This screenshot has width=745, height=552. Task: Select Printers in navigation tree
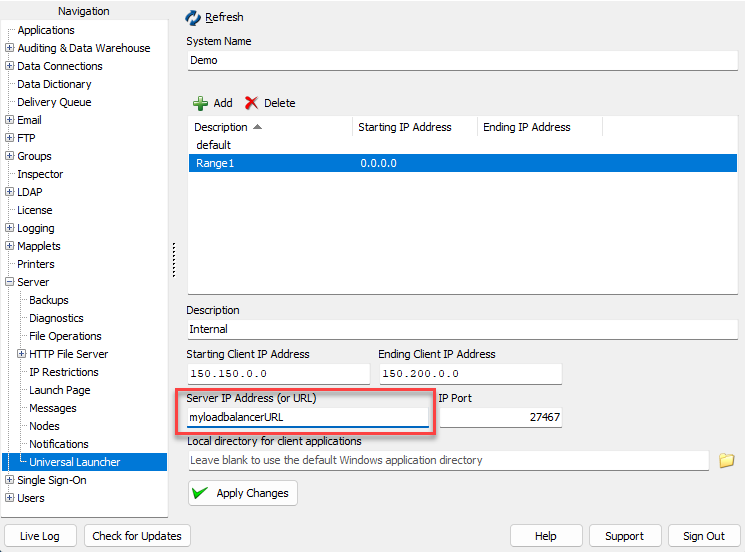(36, 264)
